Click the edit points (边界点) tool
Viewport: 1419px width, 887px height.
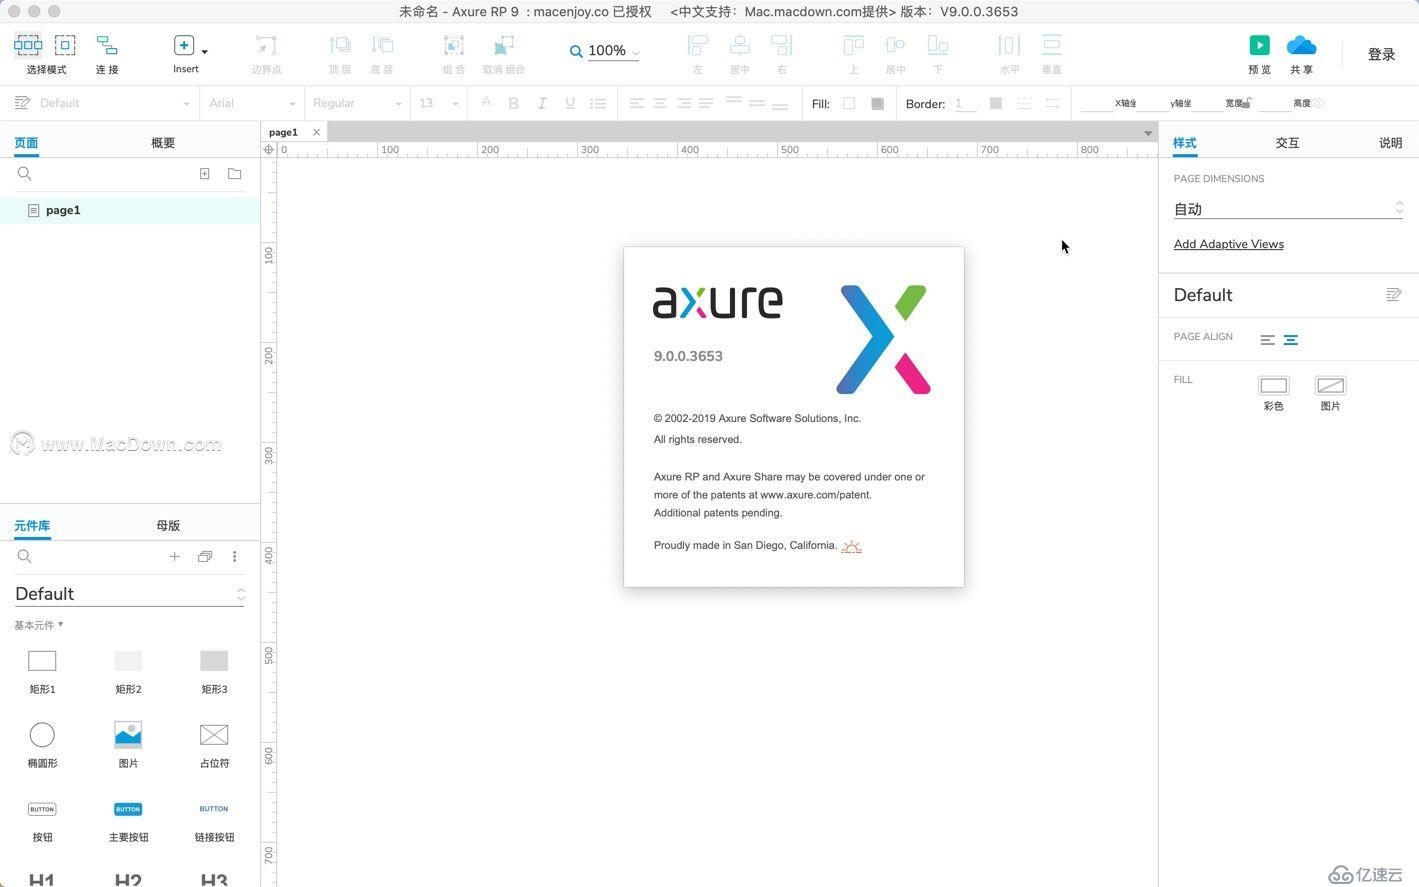click(266, 45)
